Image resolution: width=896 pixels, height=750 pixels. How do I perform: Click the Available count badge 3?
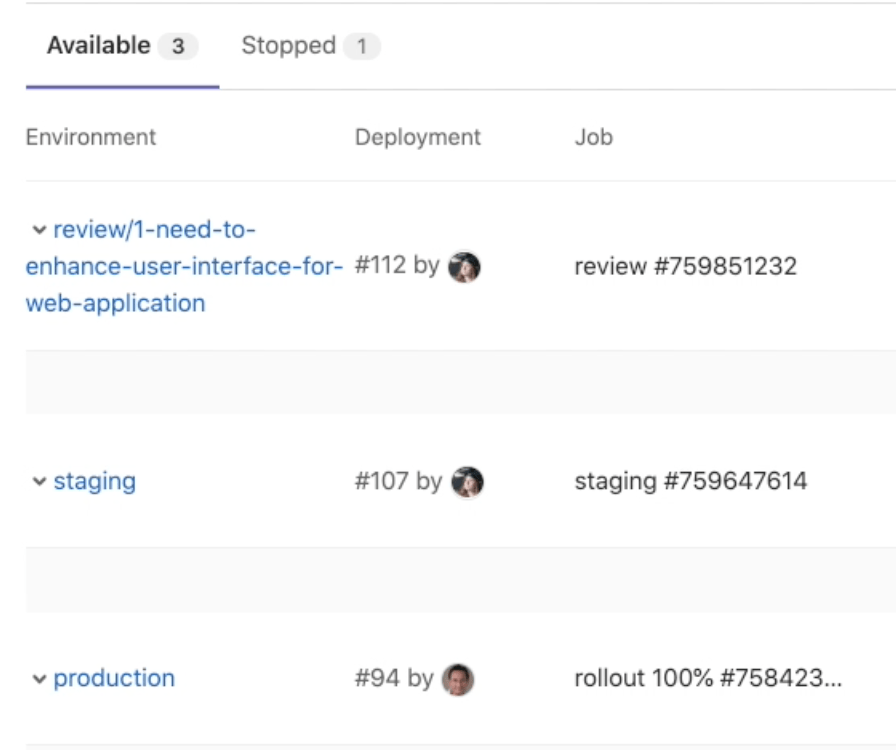pos(178,46)
